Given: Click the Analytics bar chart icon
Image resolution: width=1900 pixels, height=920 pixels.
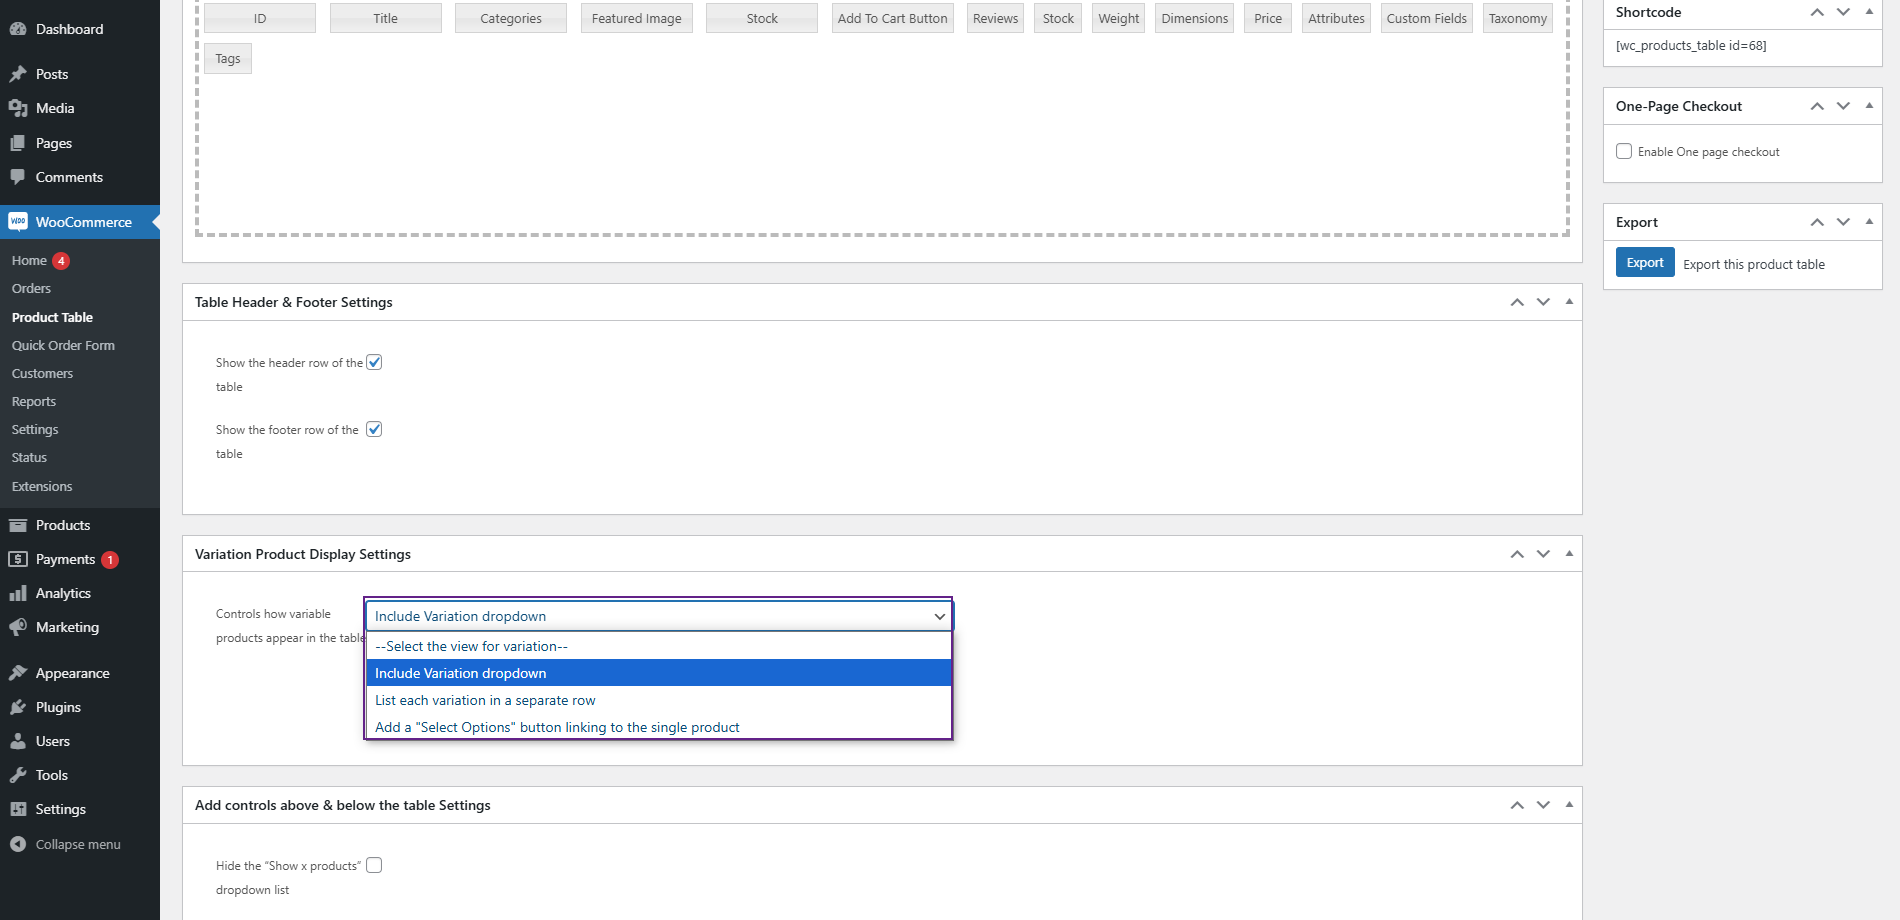Looking at the screenshot, I should (18, 593).
